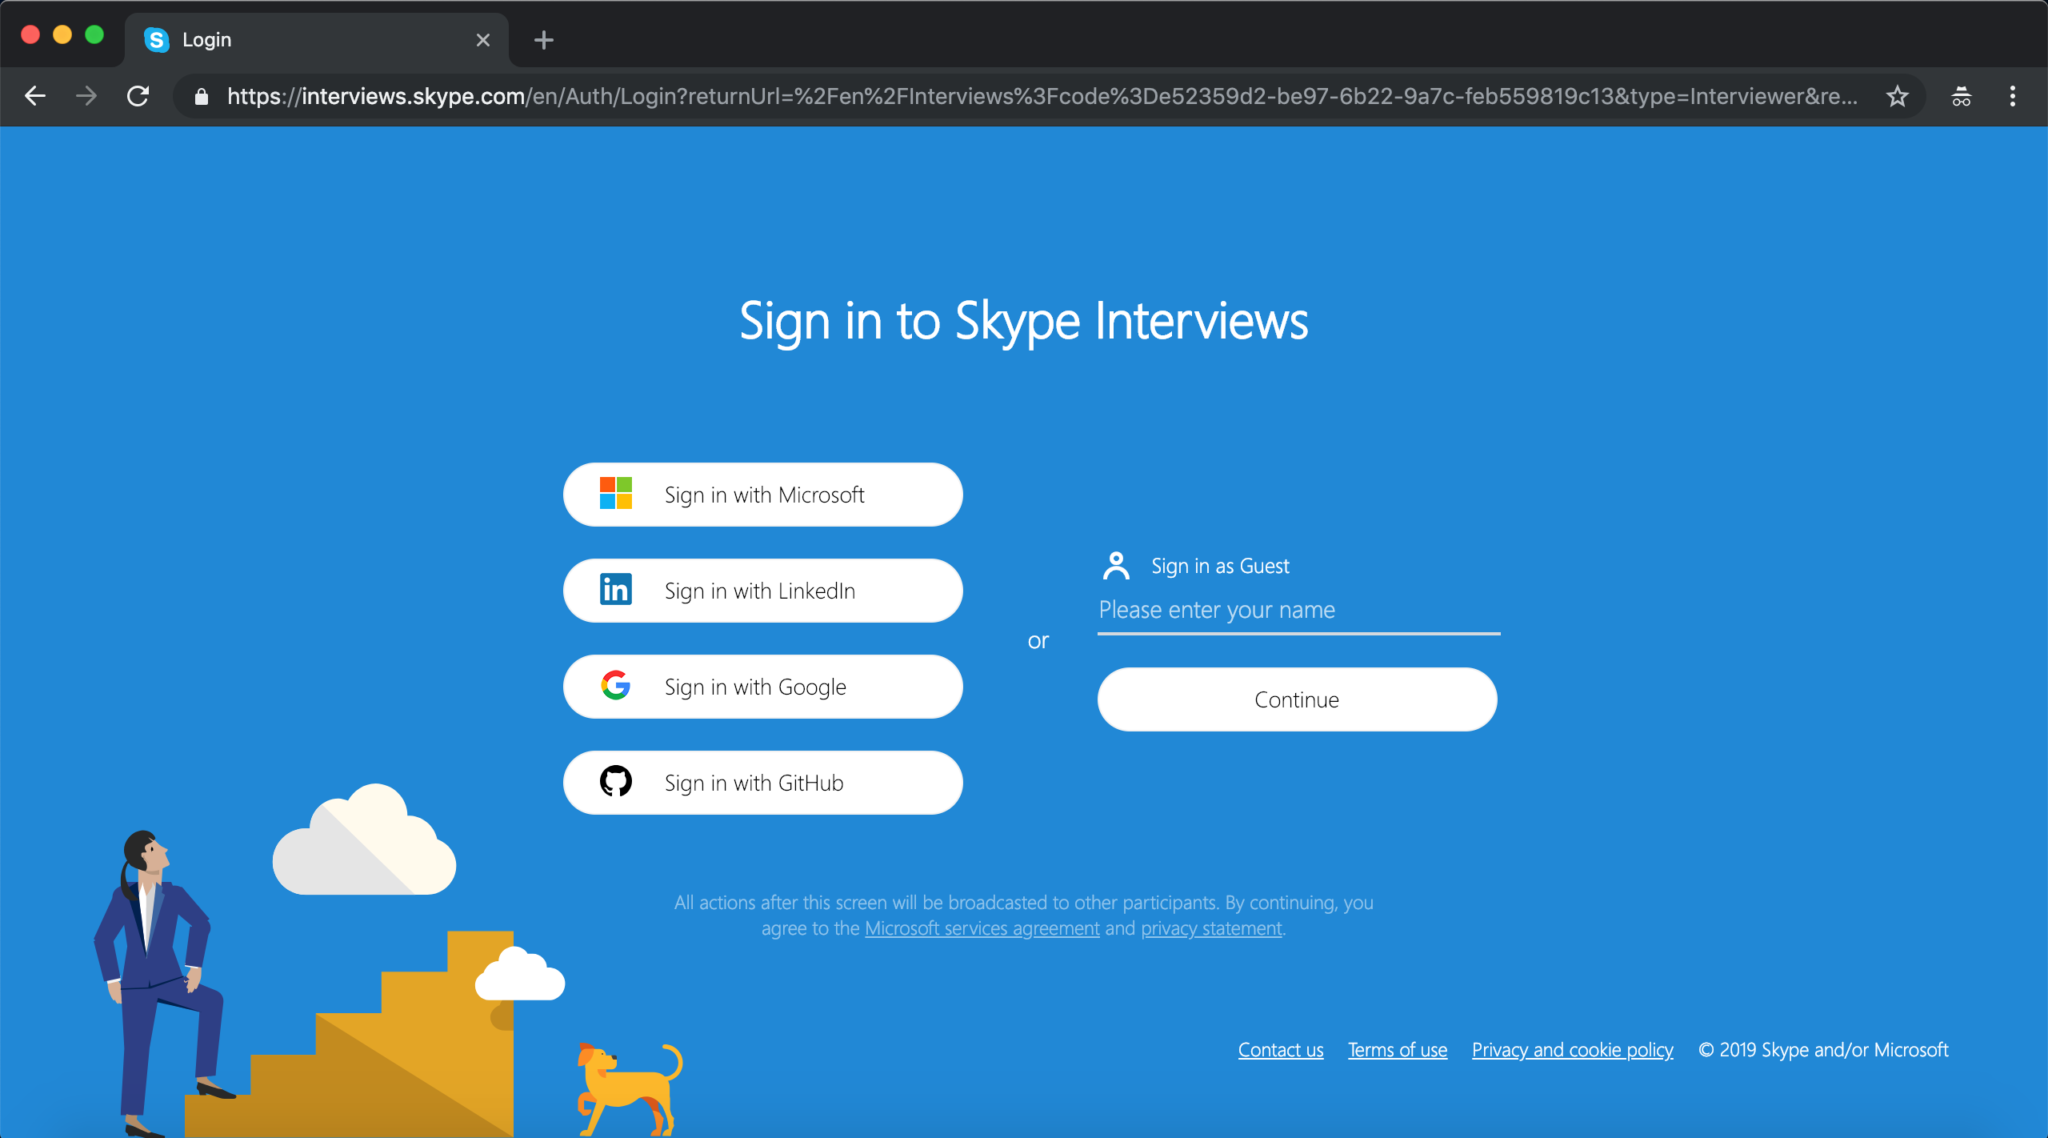Click the GitHub octocat icon
Image resolution: width=2048 pixels, height=1138 pixels.
616,782
